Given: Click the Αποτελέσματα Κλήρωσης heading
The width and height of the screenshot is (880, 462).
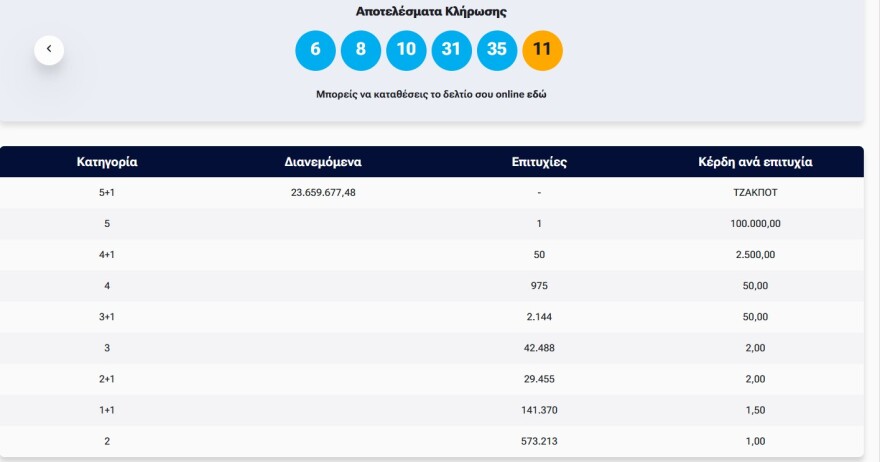Looking at the screenshot, I should [x=431, y=12].
